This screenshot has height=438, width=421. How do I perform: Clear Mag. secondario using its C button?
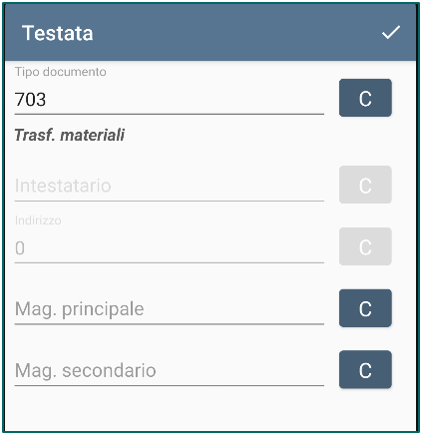coord(365,369)
